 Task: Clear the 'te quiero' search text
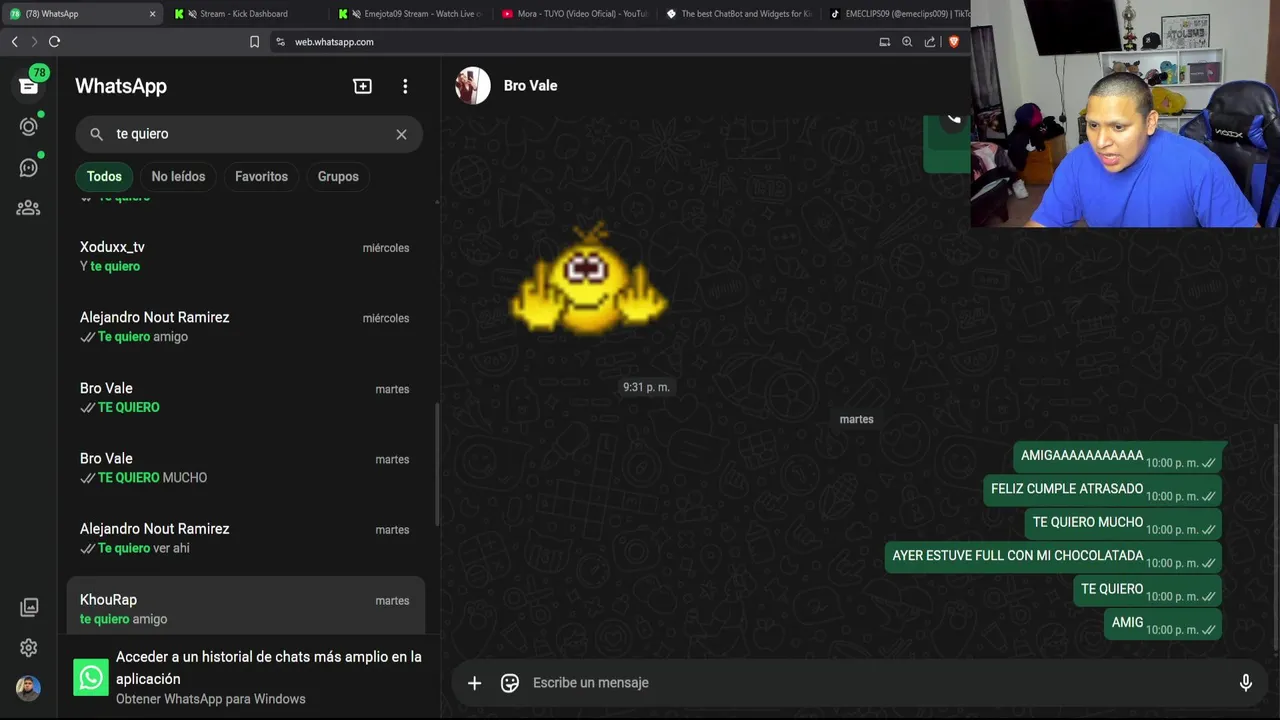401,134
